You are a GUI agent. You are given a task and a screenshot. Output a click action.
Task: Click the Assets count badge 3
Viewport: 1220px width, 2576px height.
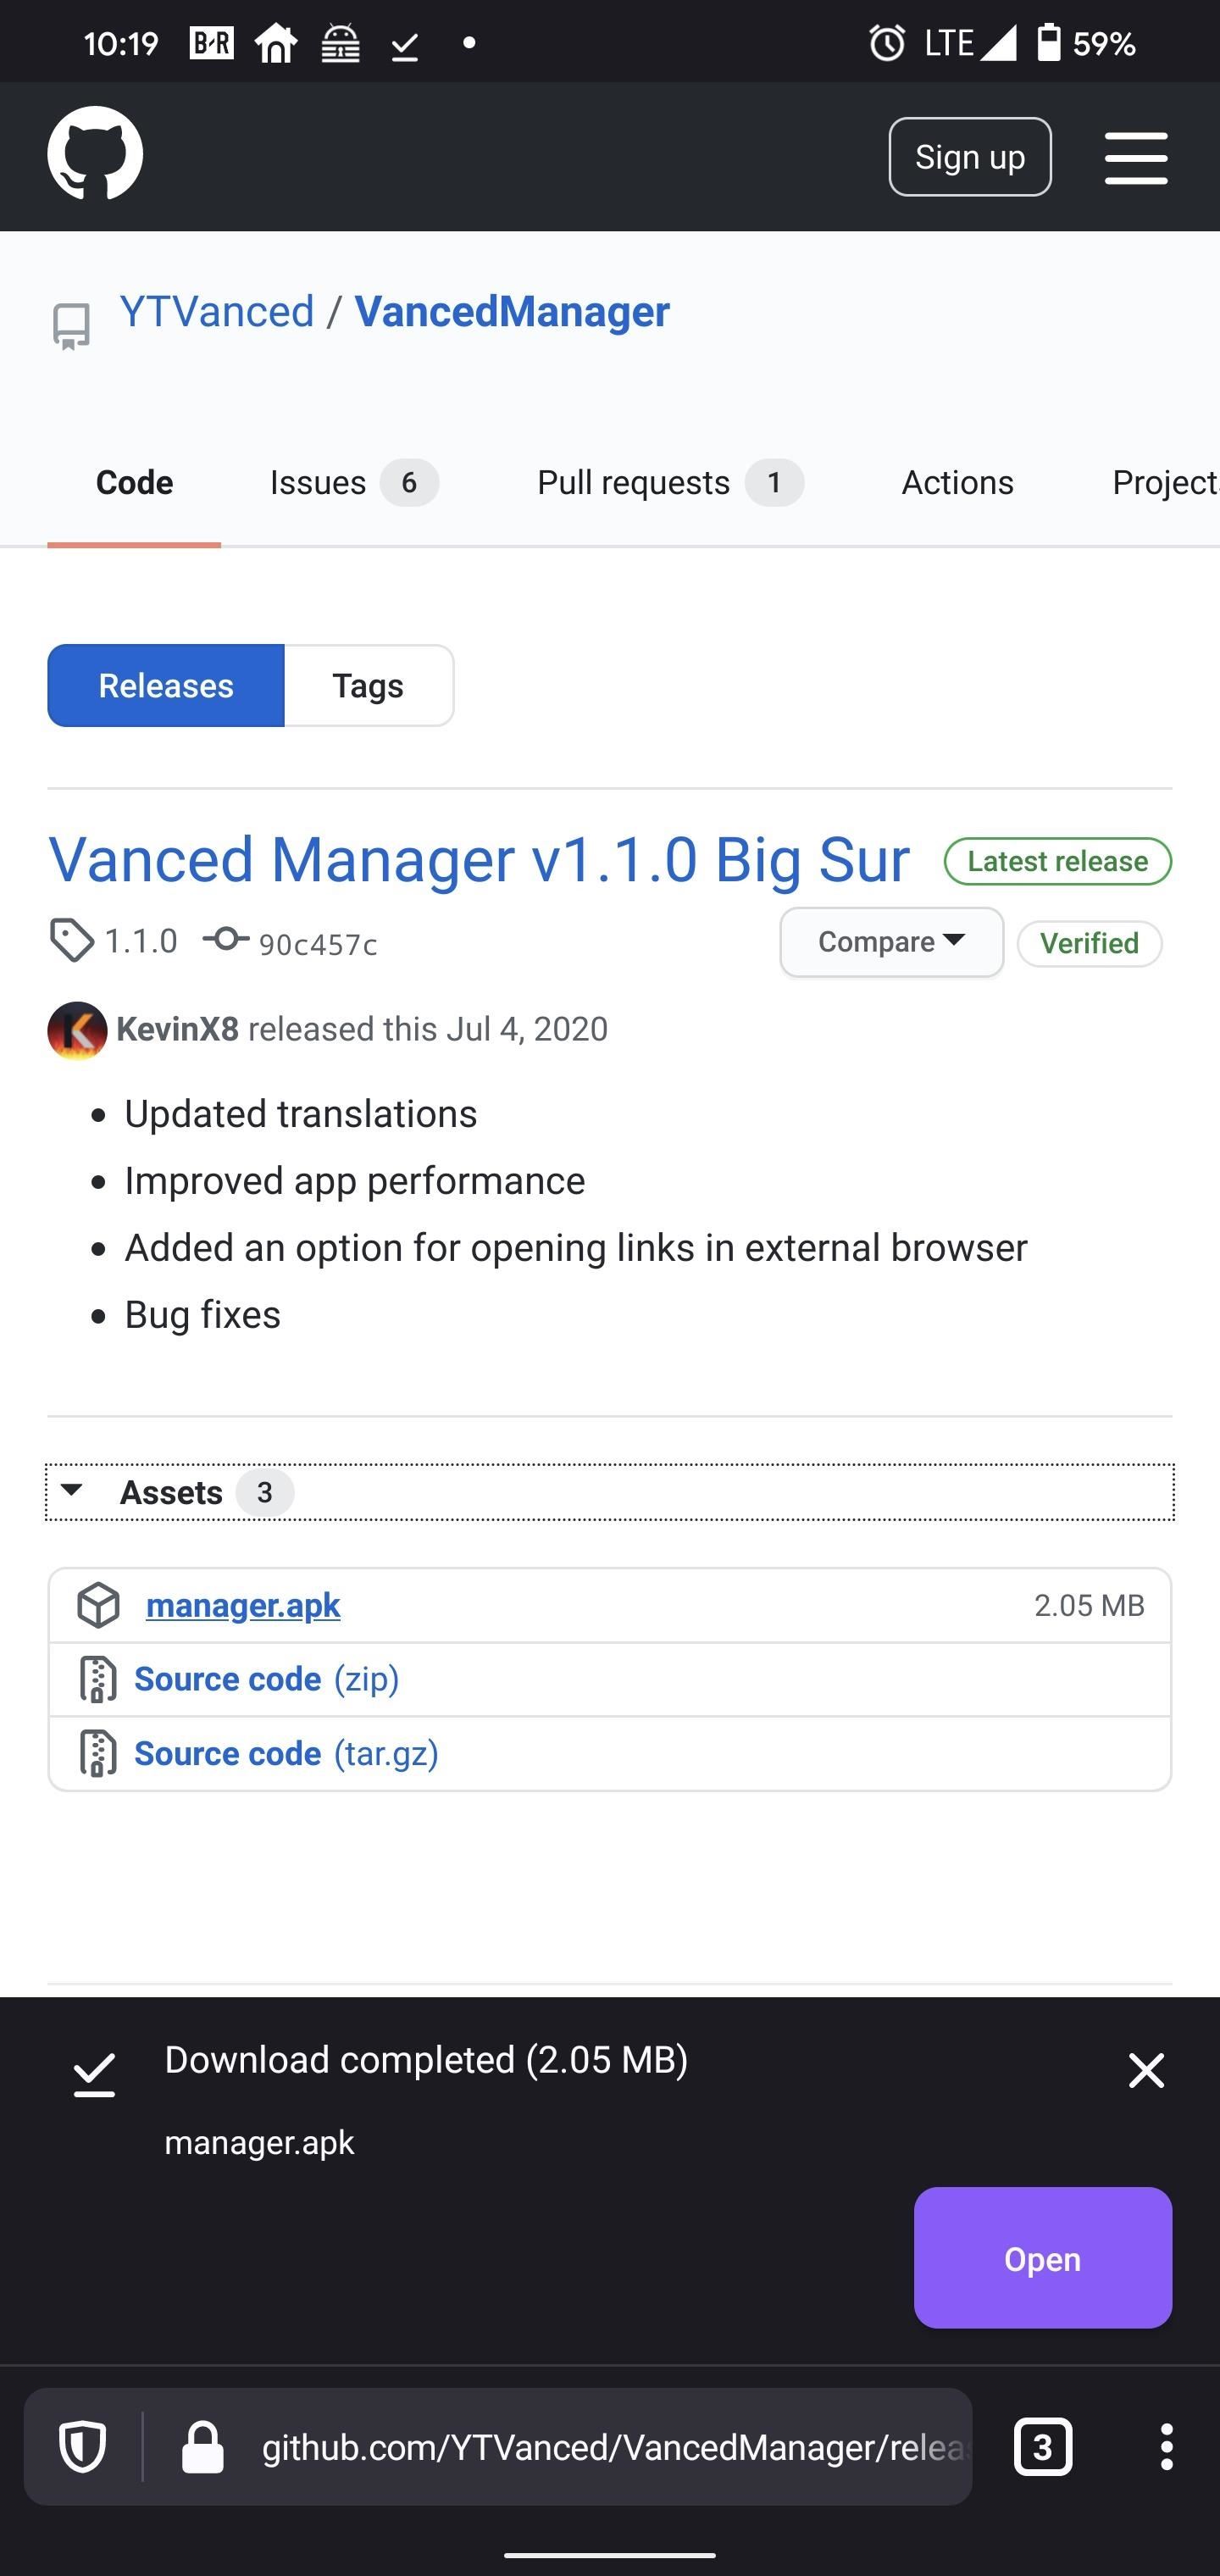click(265, 1493)
